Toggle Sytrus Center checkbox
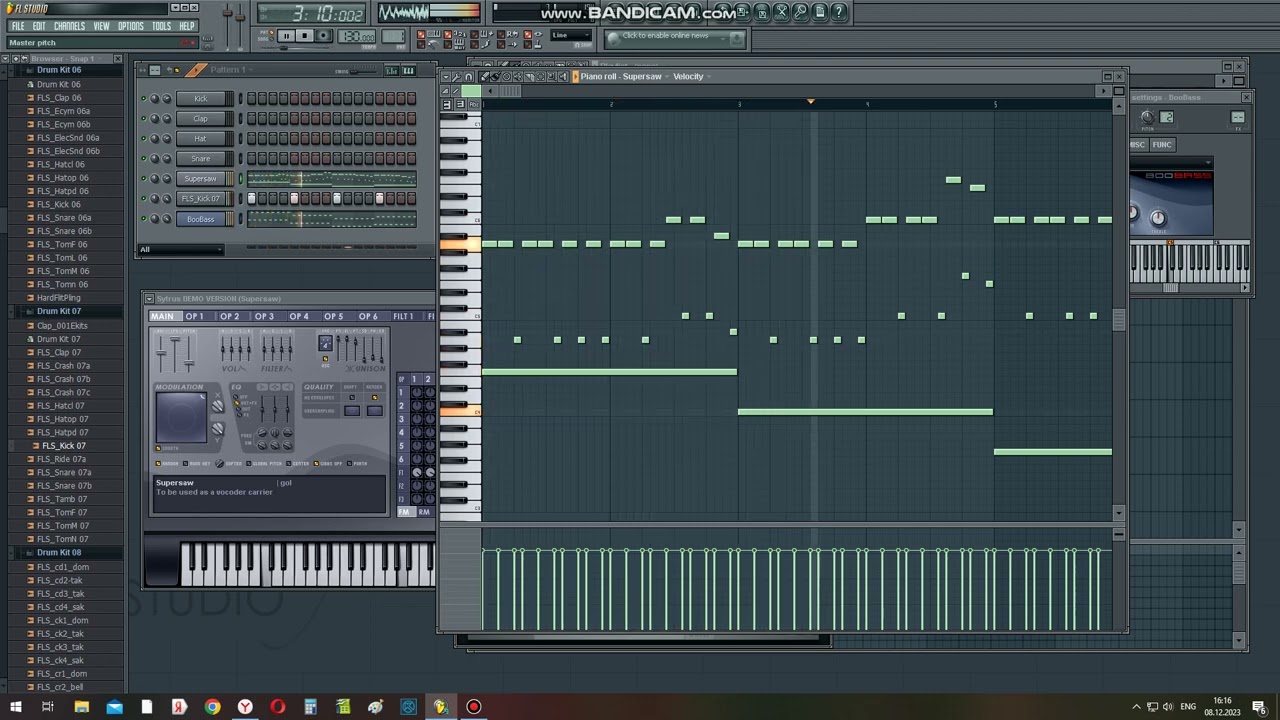 tap(289, 463)
